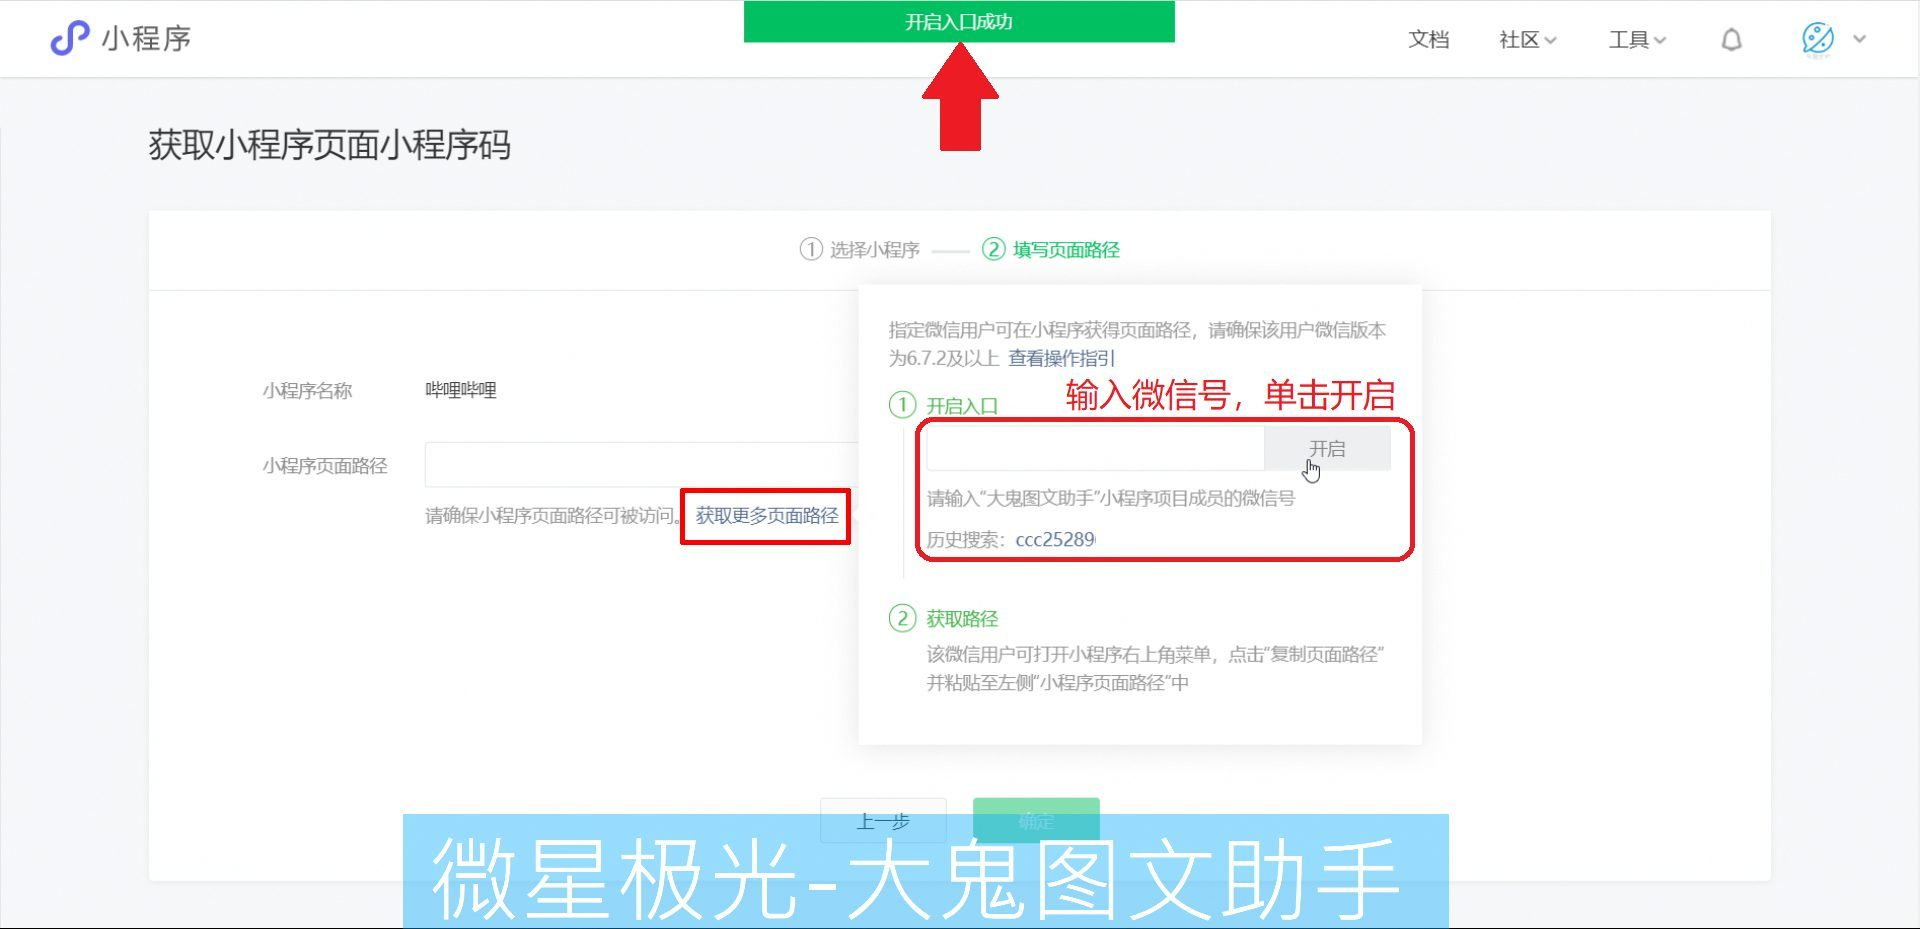Expand the 社区 dropdown
1920x929 pixels.
click(x=1526, y=40)
